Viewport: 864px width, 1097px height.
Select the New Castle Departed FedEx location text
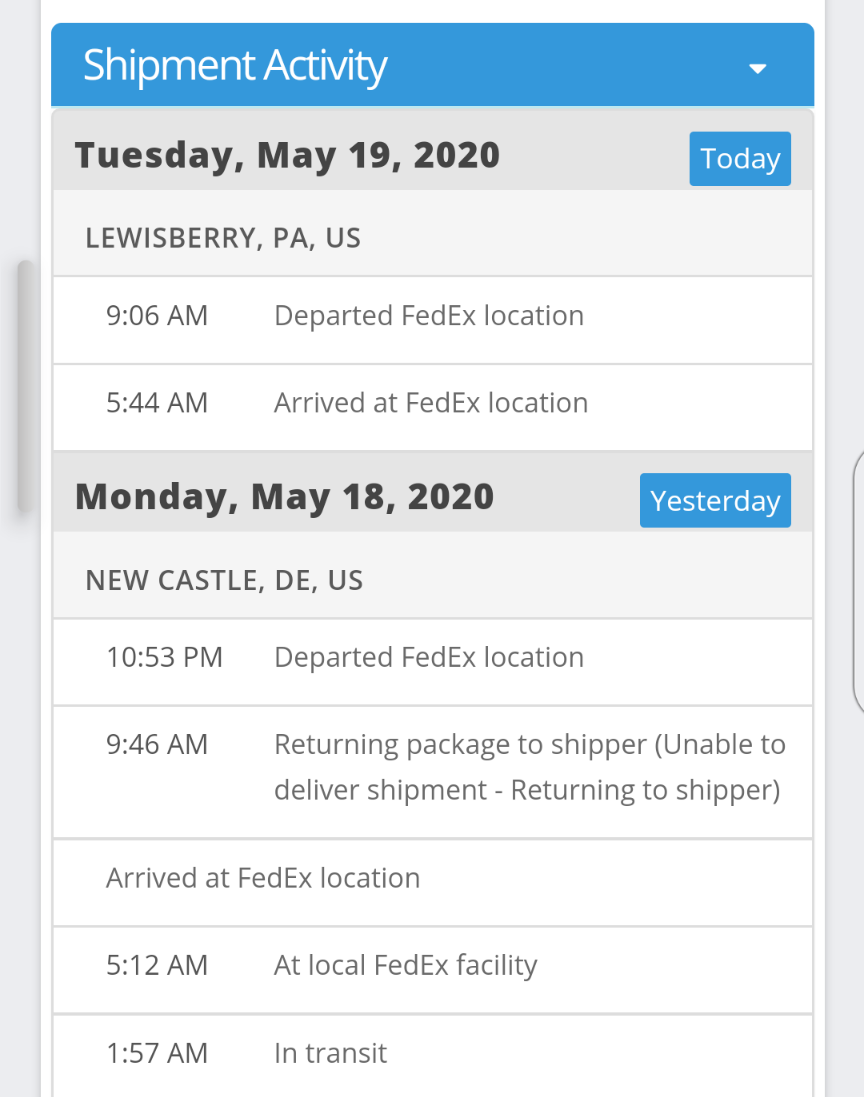(429, 658)
